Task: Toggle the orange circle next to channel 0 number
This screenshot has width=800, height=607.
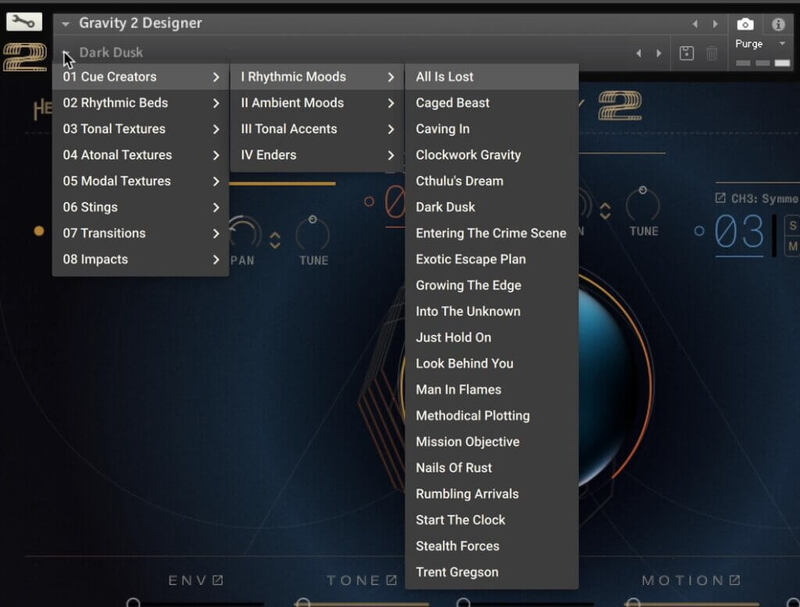Action: (x=369, y=201)
